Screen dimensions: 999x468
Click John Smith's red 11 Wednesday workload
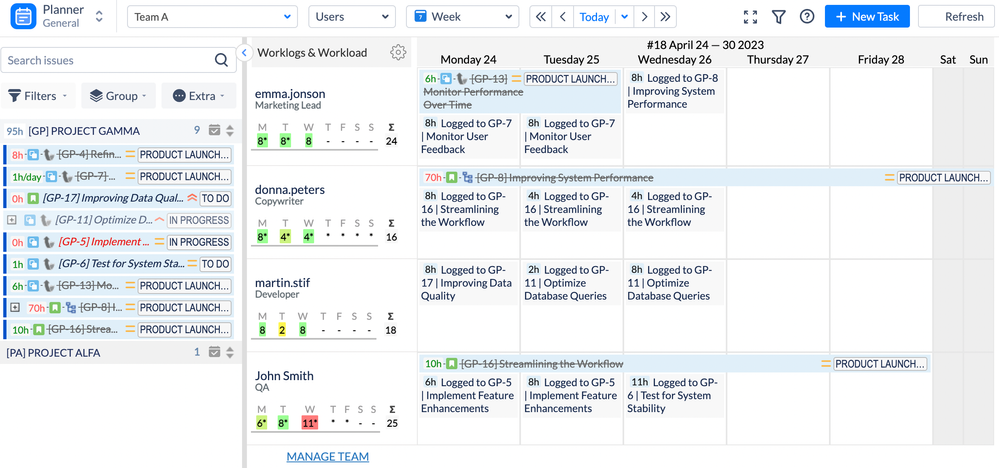click(x=309, y=423)
